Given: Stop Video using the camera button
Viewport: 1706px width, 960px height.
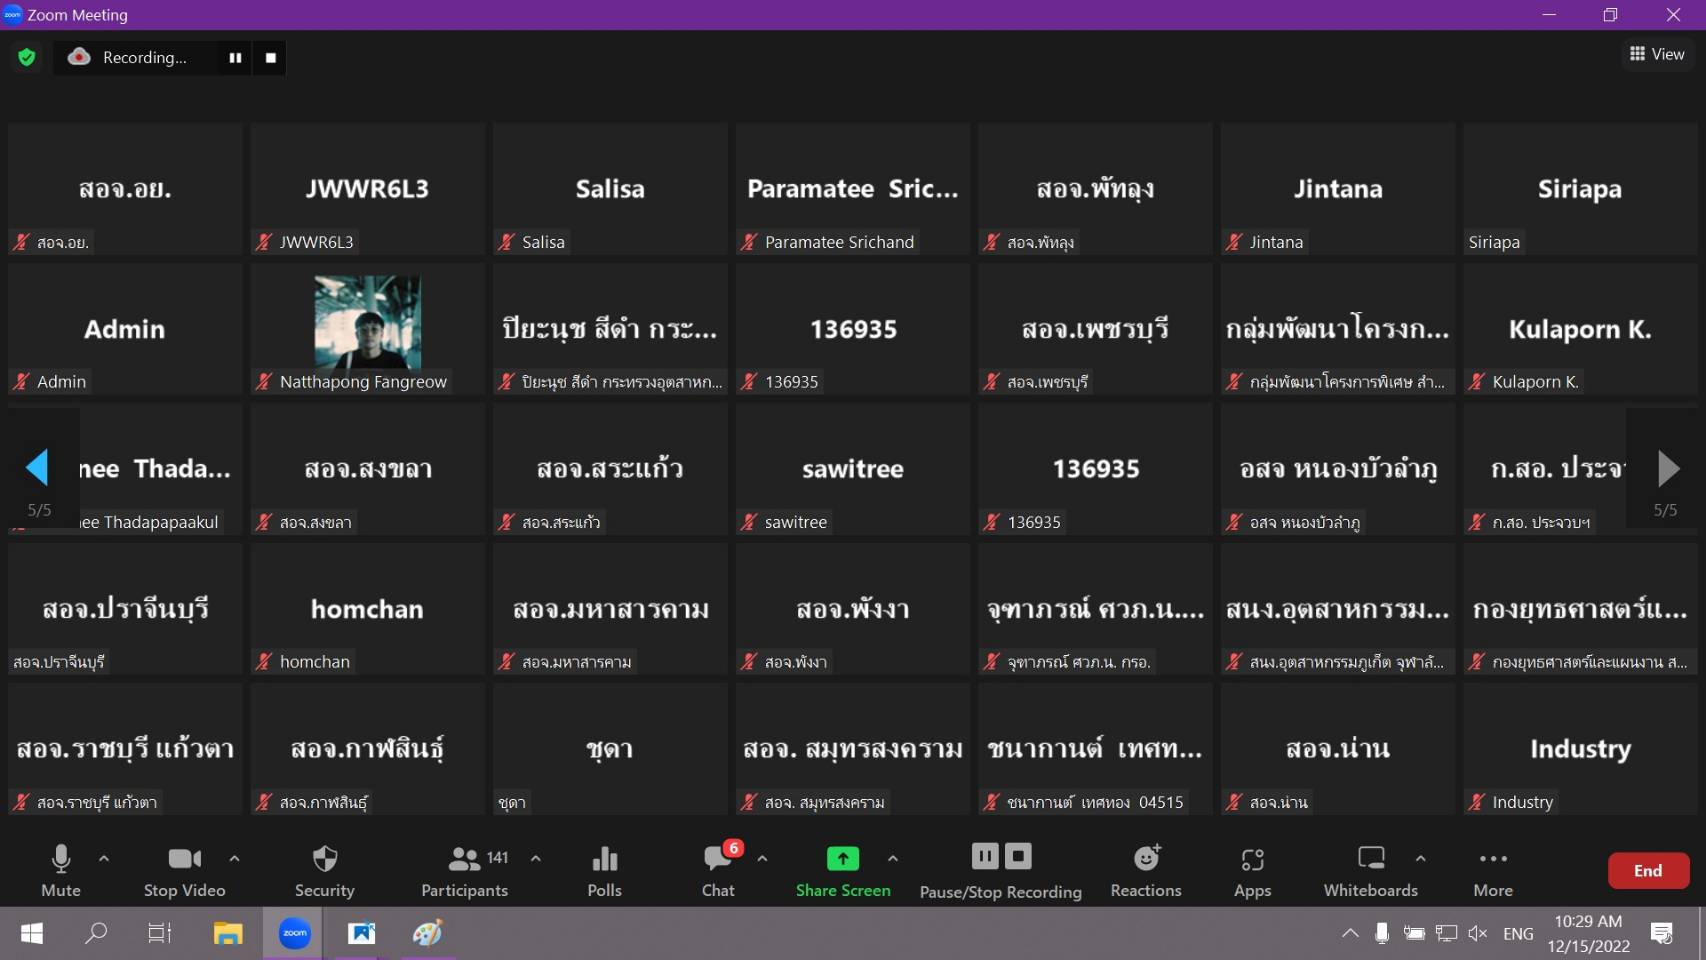Looking at the screenshot, I should 184,870.
